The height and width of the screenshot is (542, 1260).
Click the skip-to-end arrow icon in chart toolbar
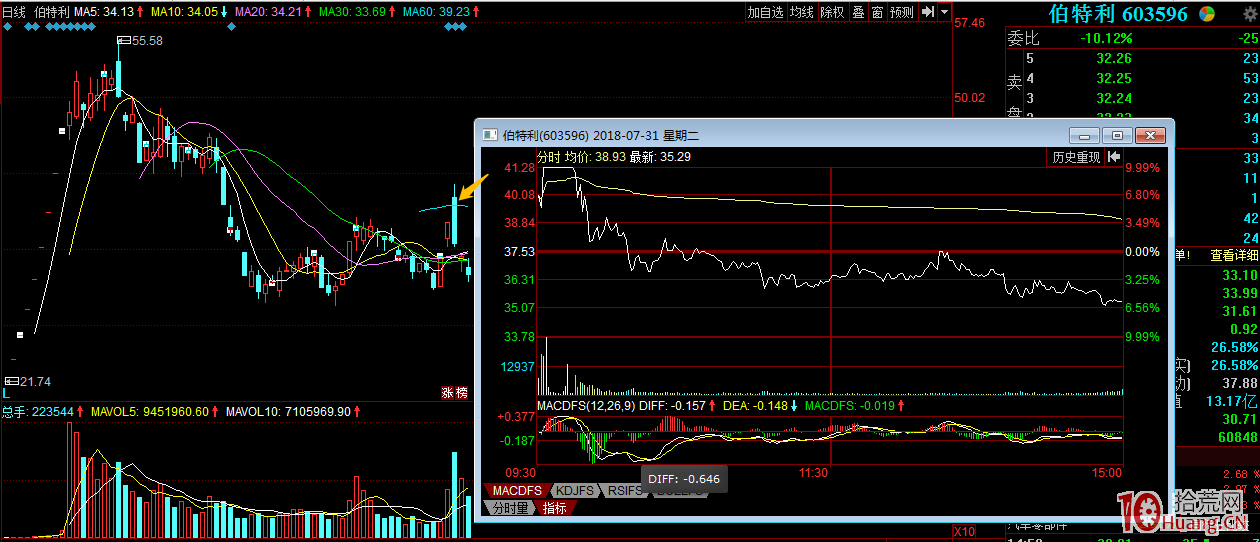927,12
